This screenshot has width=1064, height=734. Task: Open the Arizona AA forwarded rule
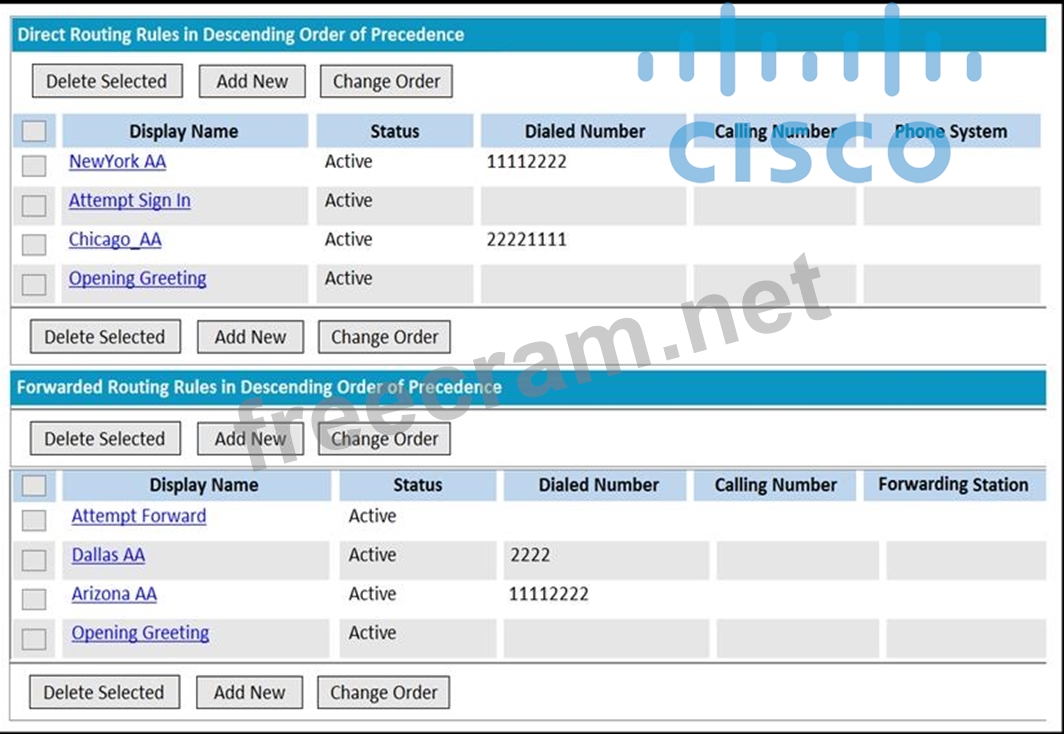(x=114, y=594)
